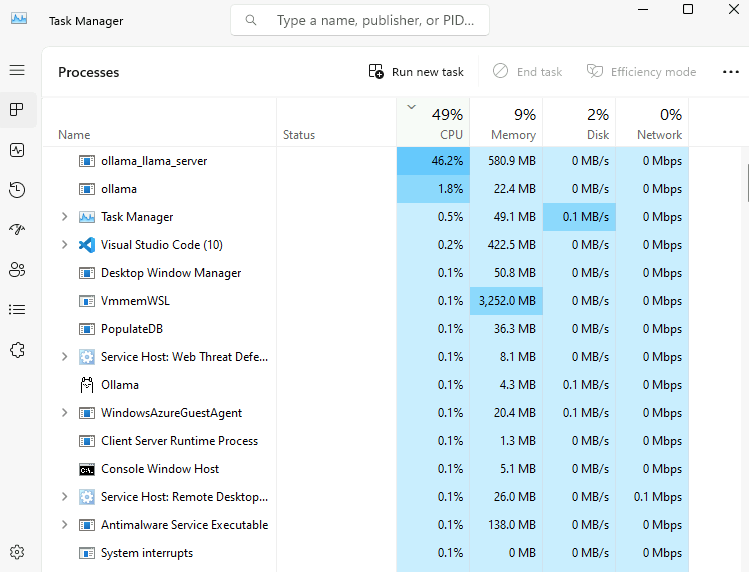This screenshot has height=572, width=749.
Task: Click the Console Window Host icon
Action: tap(87, 469)
